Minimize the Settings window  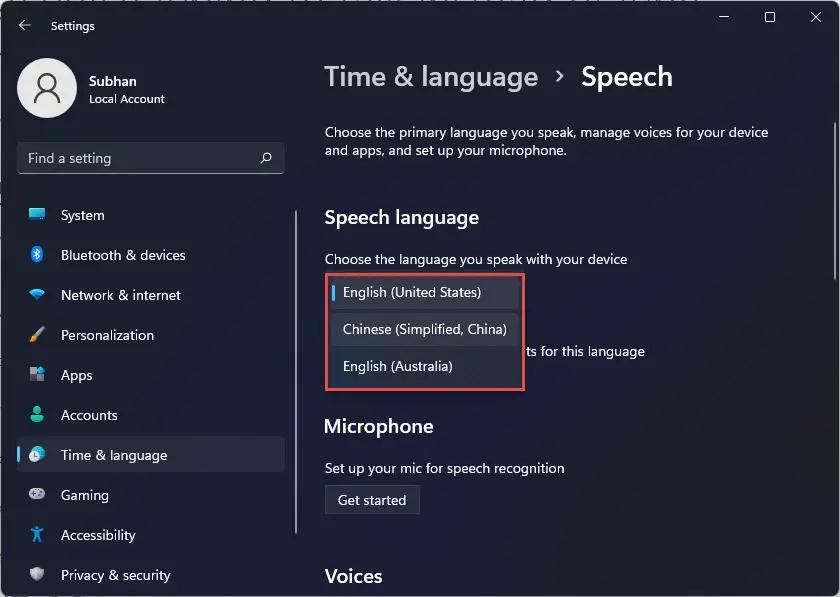point(724,17)
